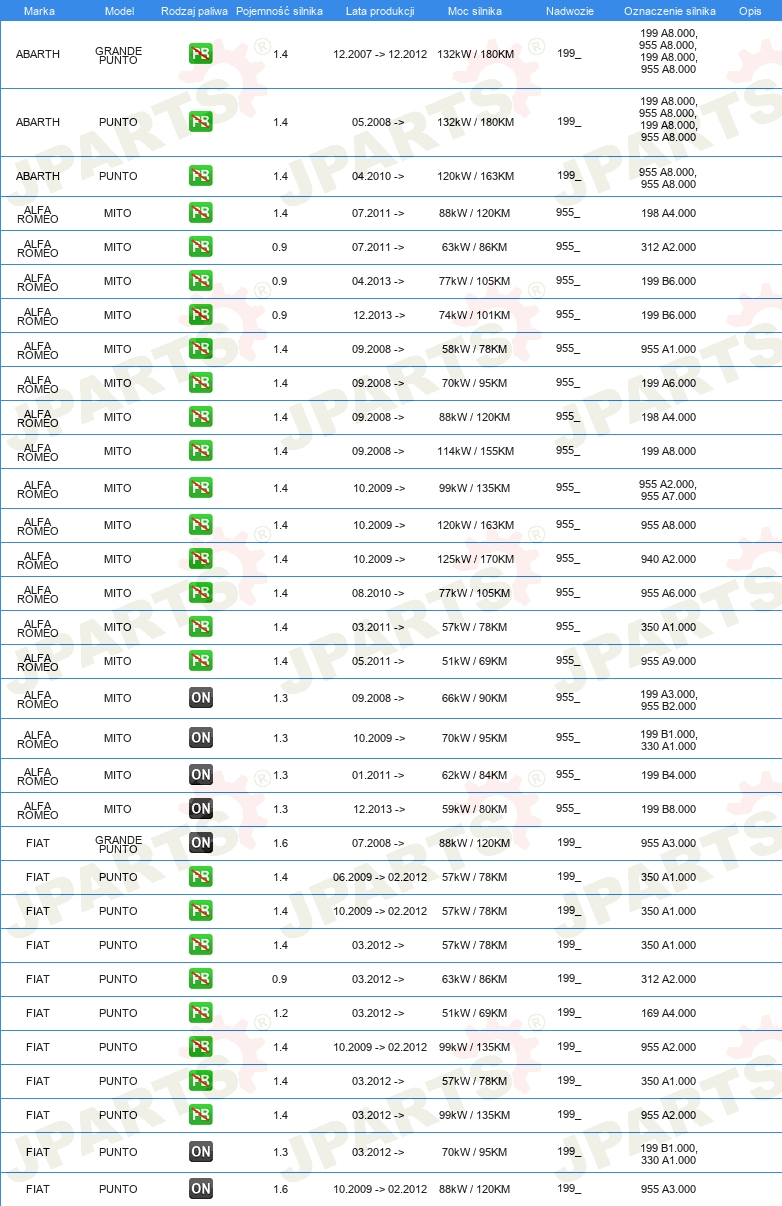Screen dimensions: 782x1206
Task: Click petrol icon in Abarth Punto 04.2010 row
Action: pos(201,176)
